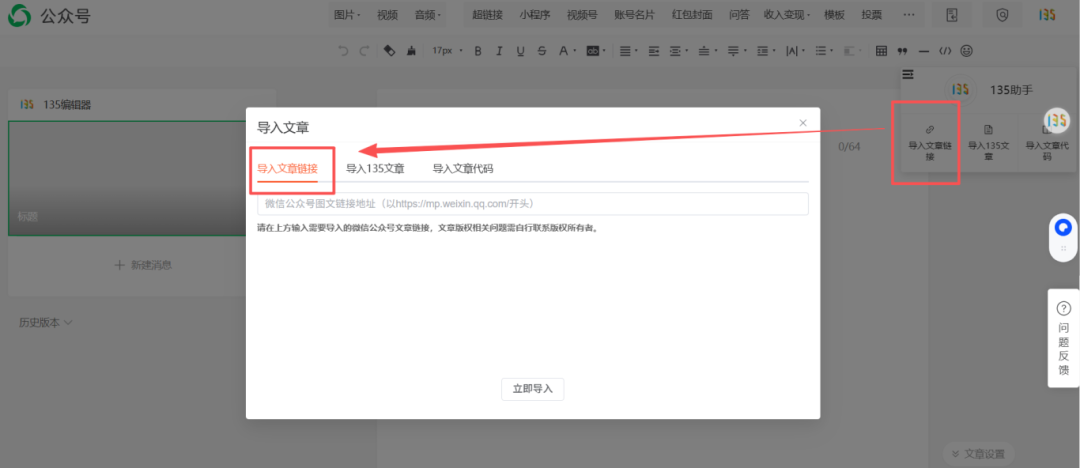Switch to the 导入135文章 tab
The width and height of the screenshot is (1080, 468).
tap(375, 169)
